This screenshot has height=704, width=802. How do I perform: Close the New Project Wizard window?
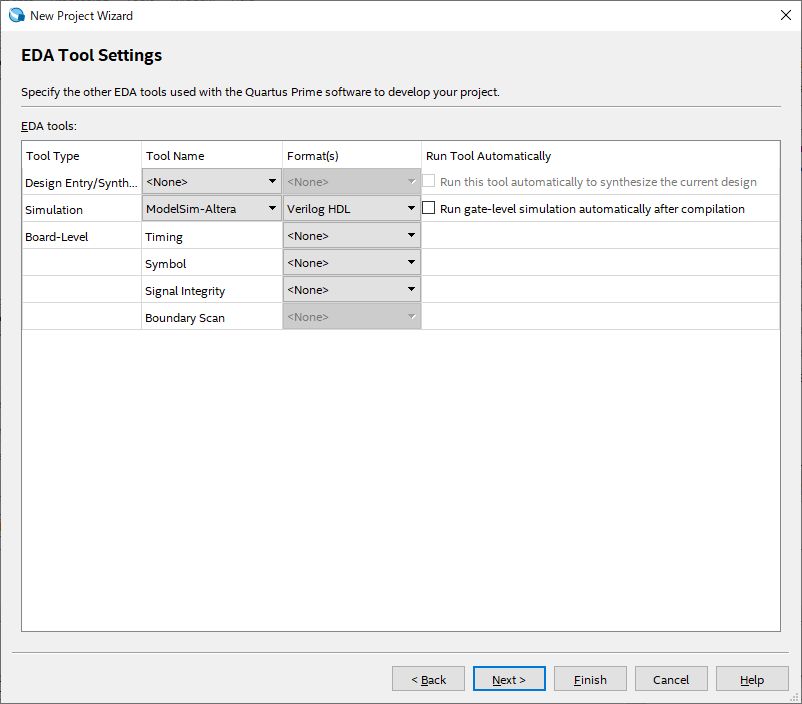[786, 15]
